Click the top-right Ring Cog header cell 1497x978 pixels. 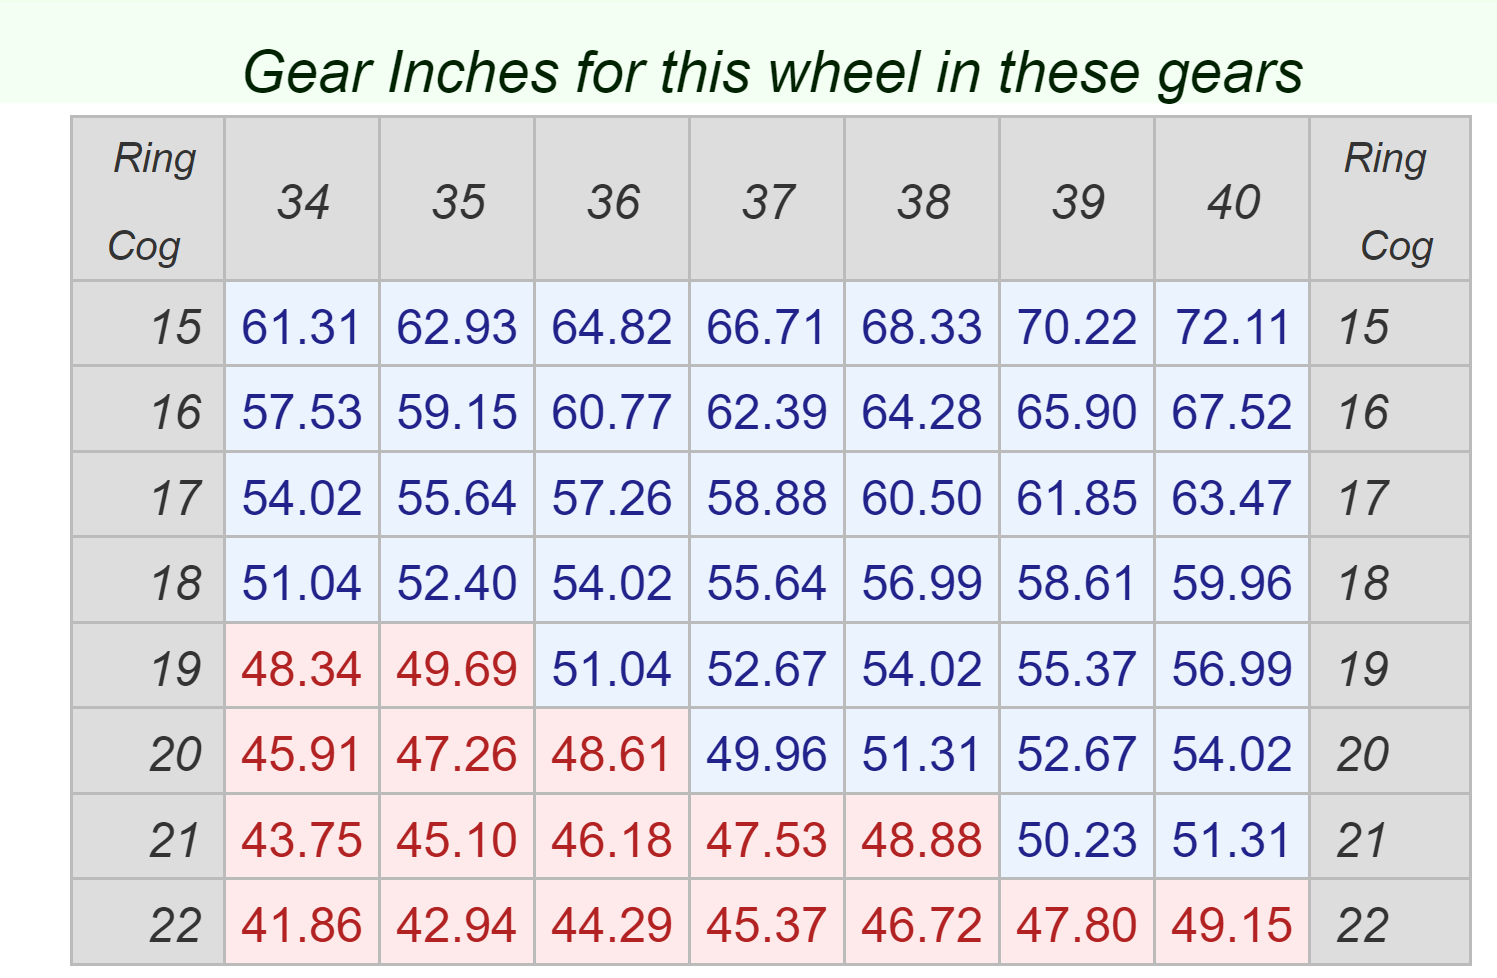(x=1389, y=200)
